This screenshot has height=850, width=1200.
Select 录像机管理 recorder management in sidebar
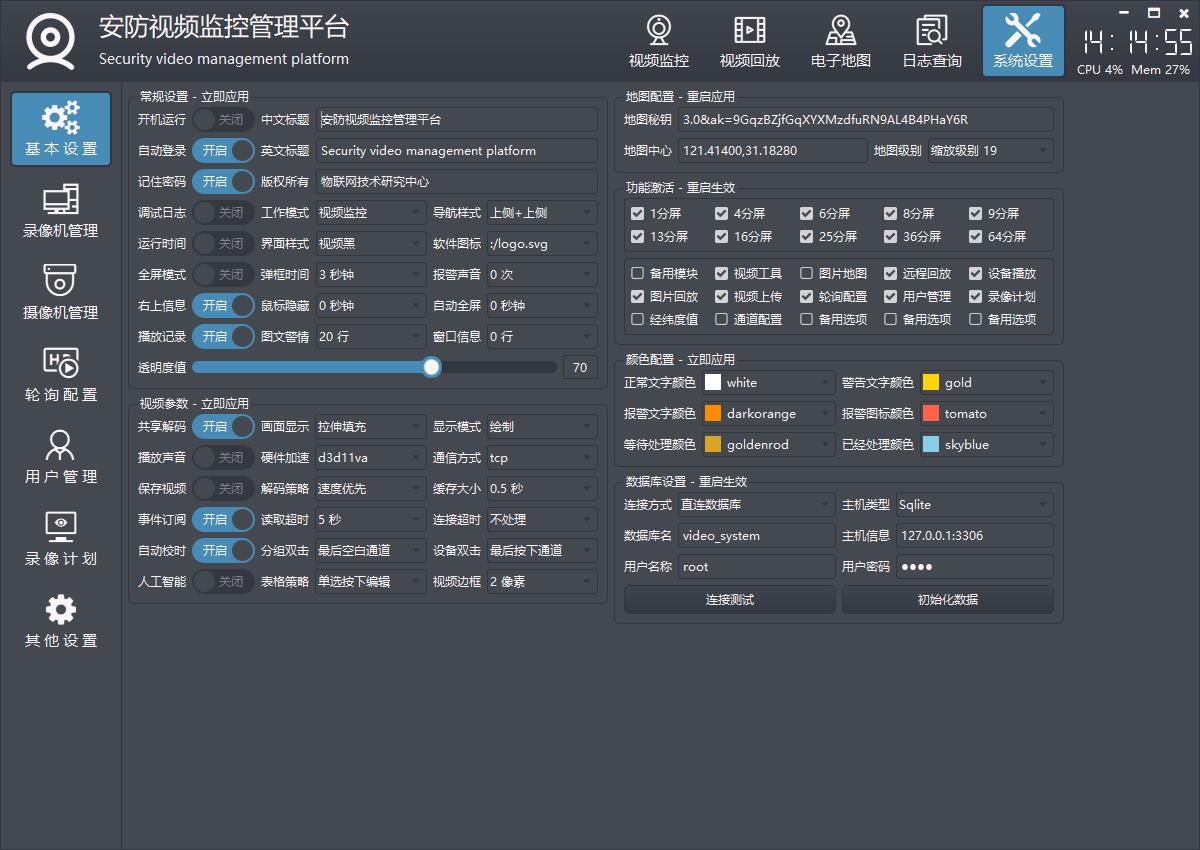(x=61, y=212)
